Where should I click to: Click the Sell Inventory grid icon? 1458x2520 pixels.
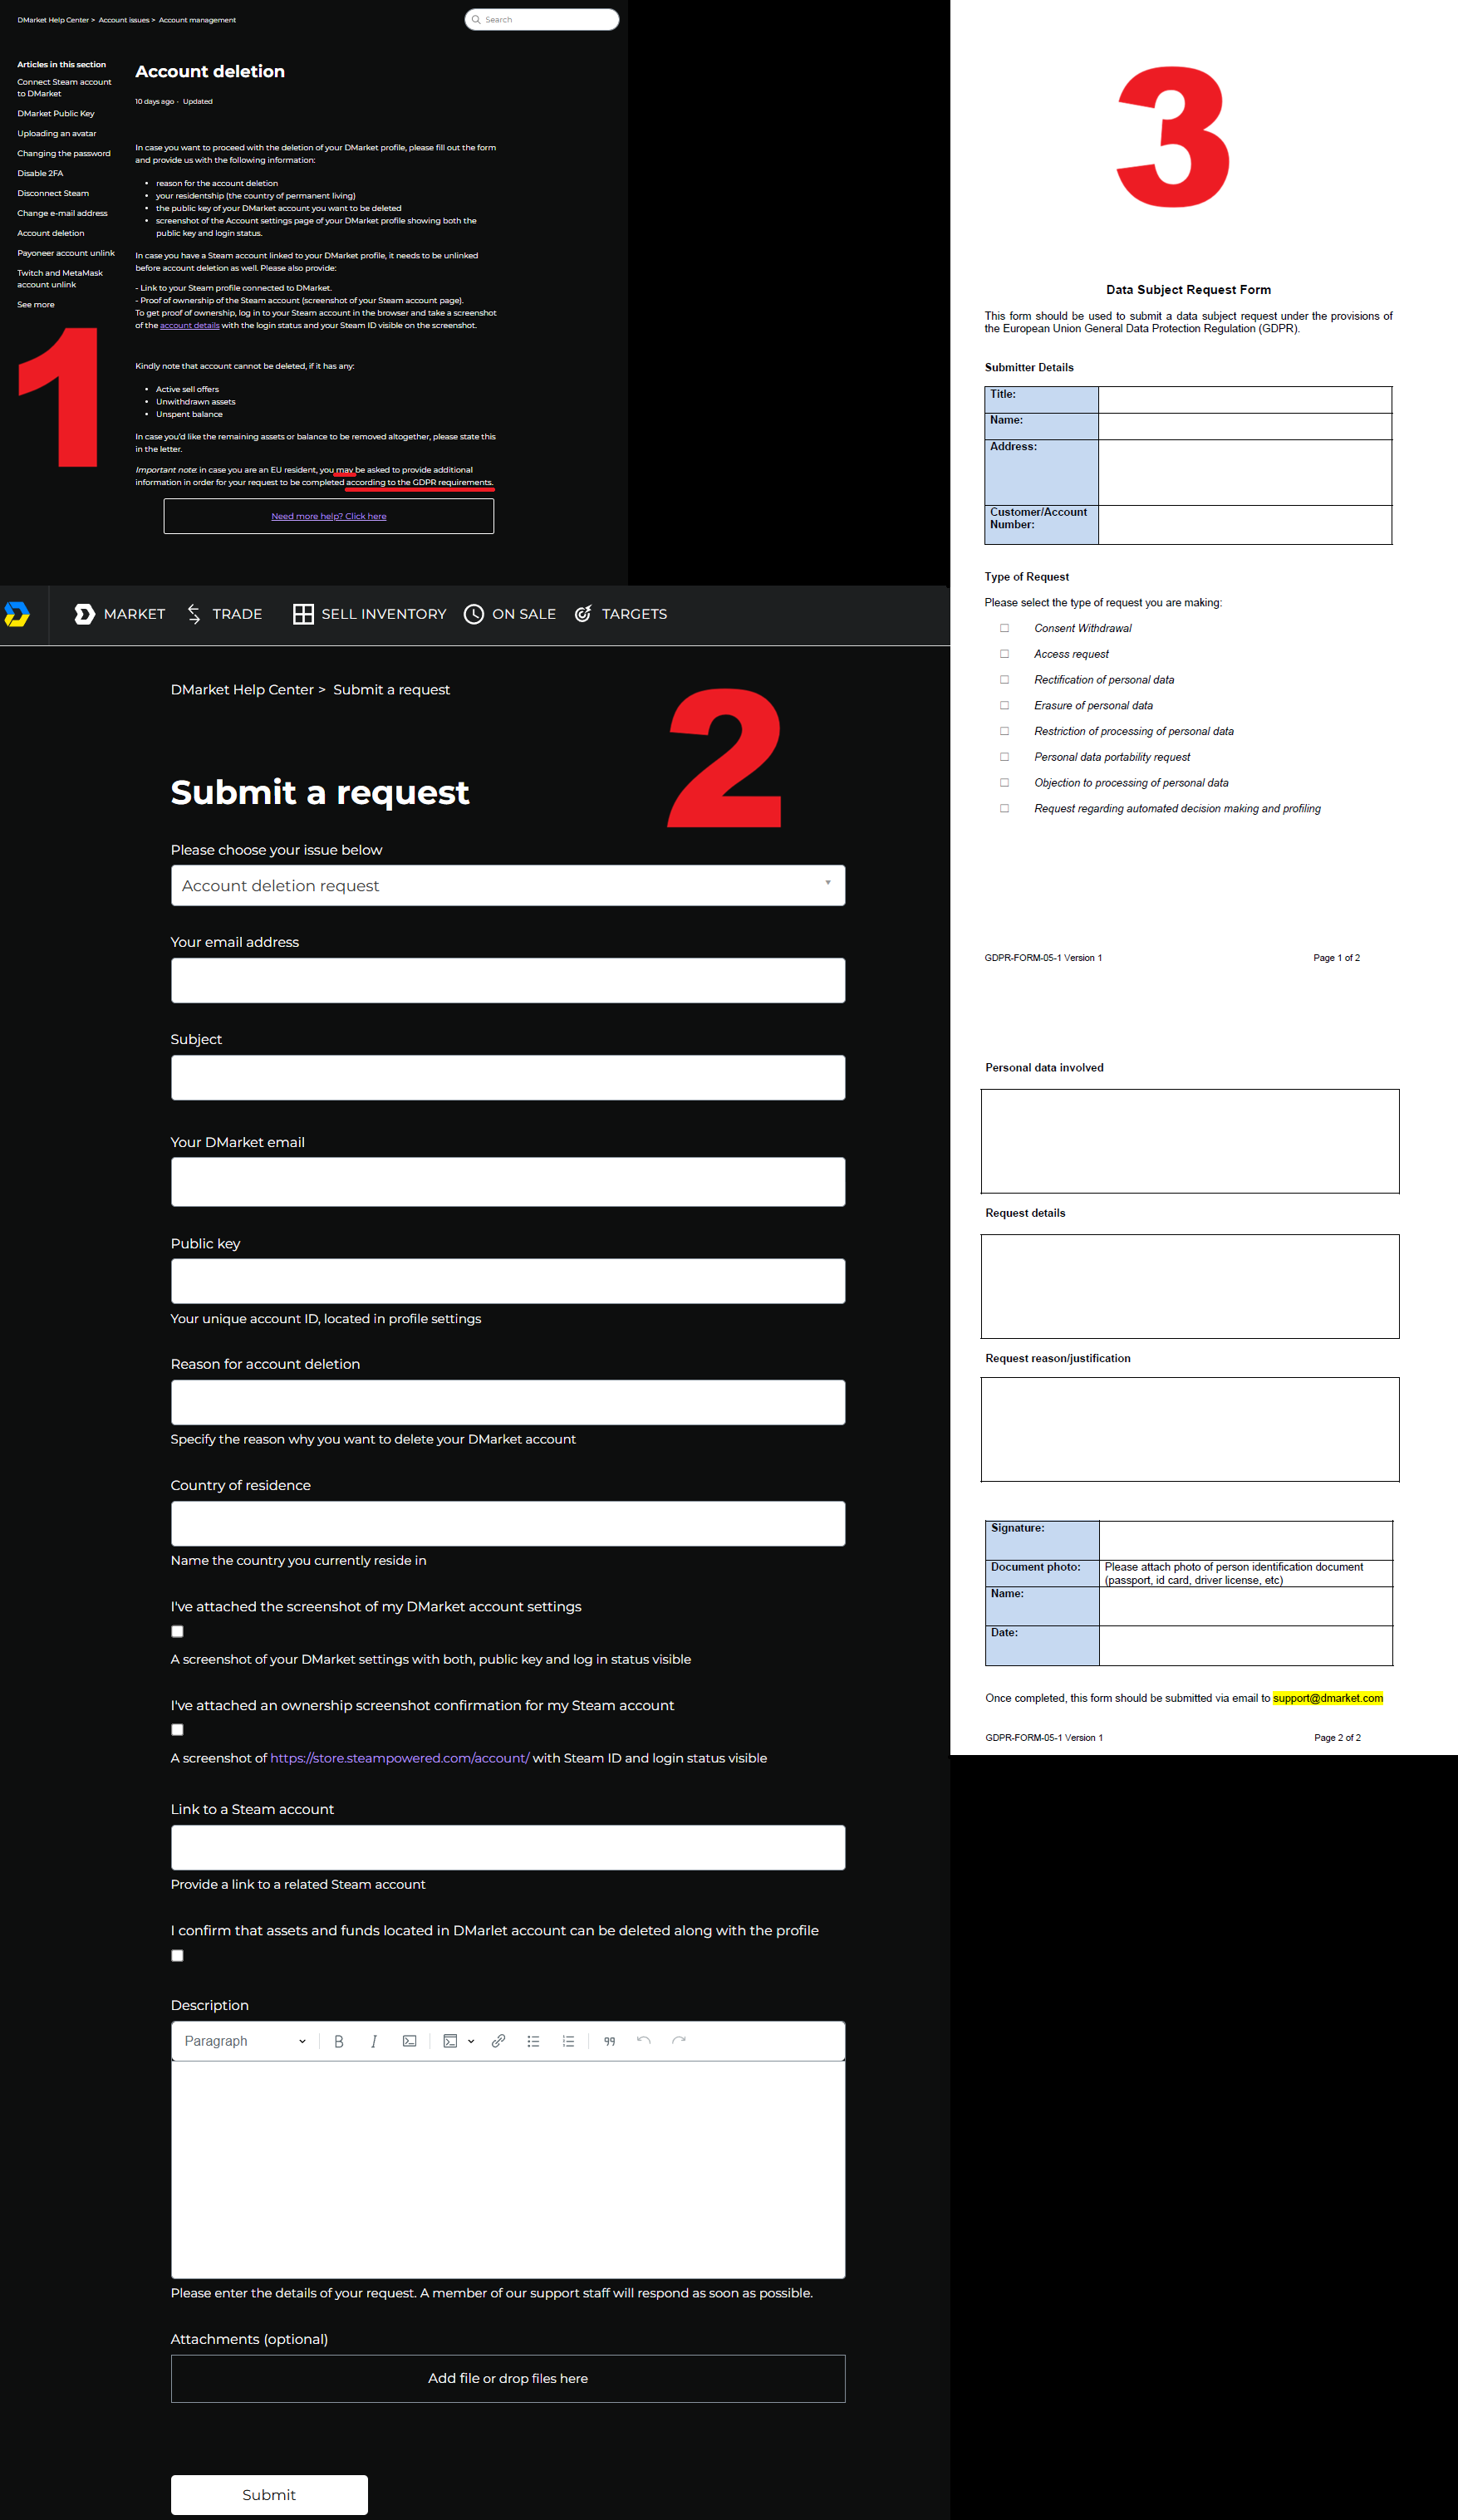pos(303,614)
